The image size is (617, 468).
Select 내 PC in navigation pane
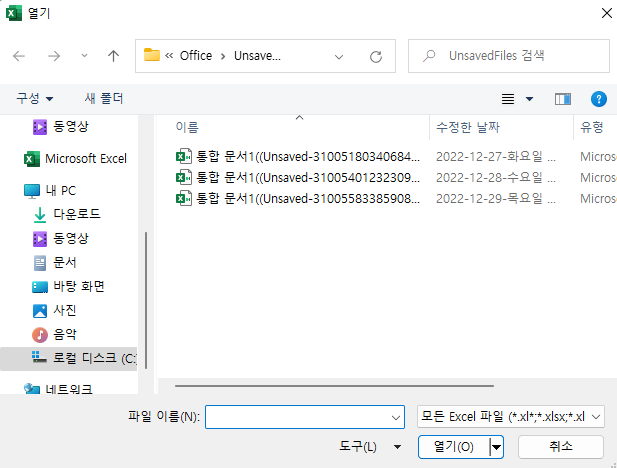coord(50,191)
